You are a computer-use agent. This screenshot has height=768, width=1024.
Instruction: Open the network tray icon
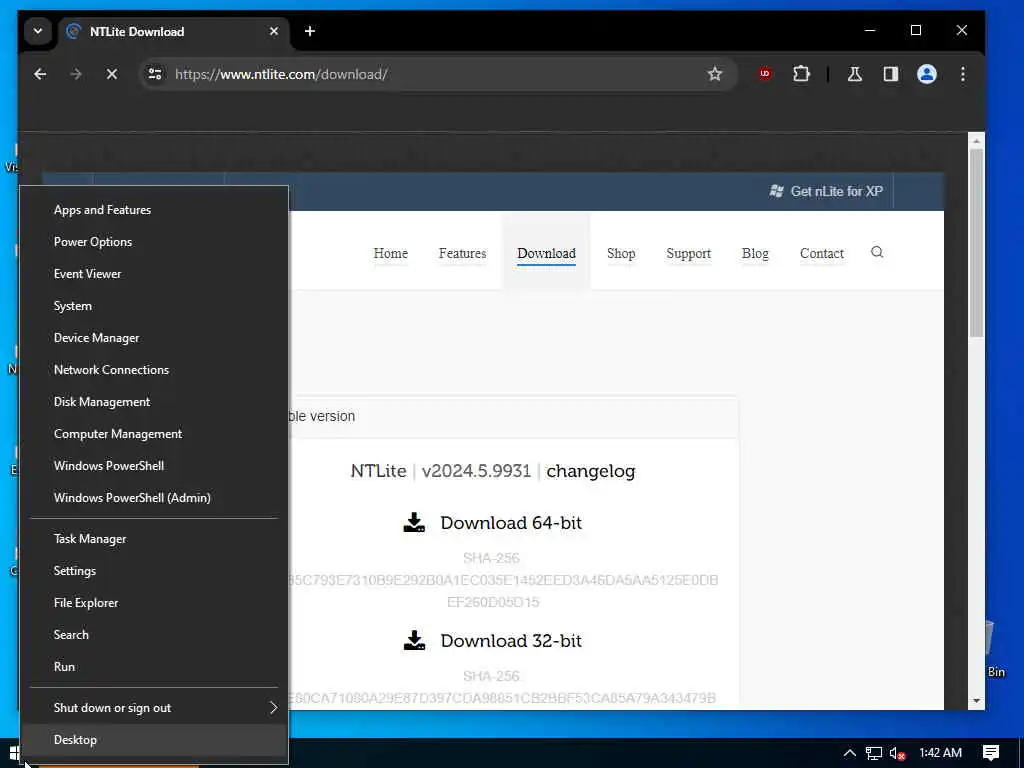[874, 753]
